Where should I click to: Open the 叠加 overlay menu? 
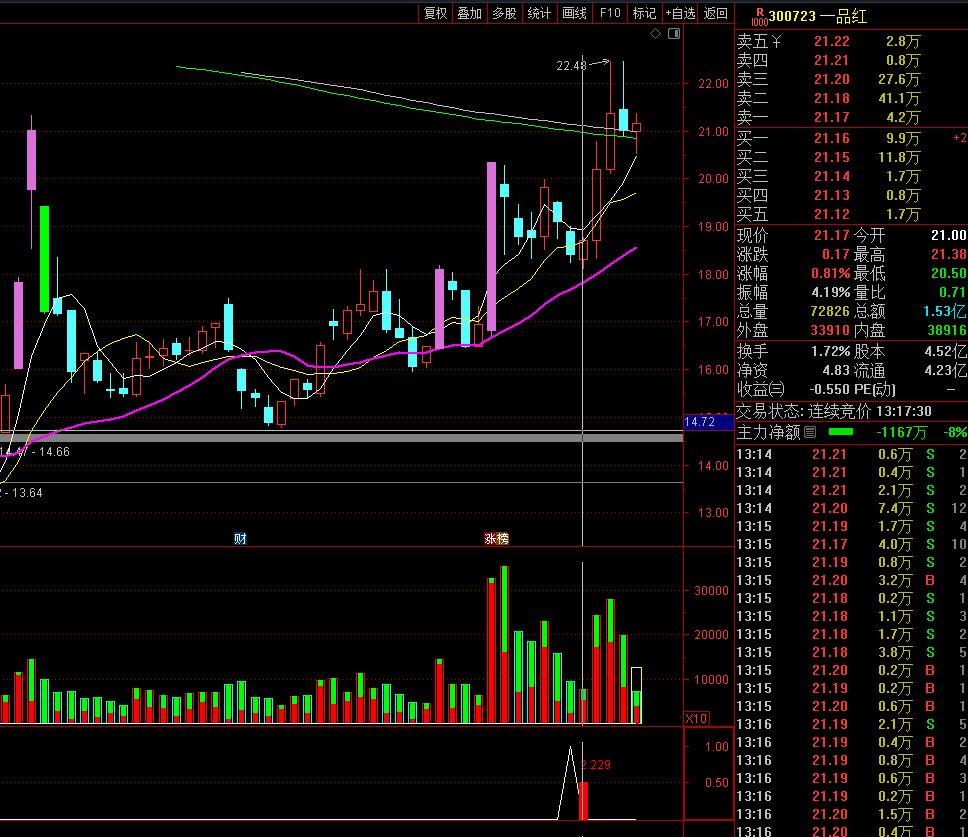click(x=469, y=13)
